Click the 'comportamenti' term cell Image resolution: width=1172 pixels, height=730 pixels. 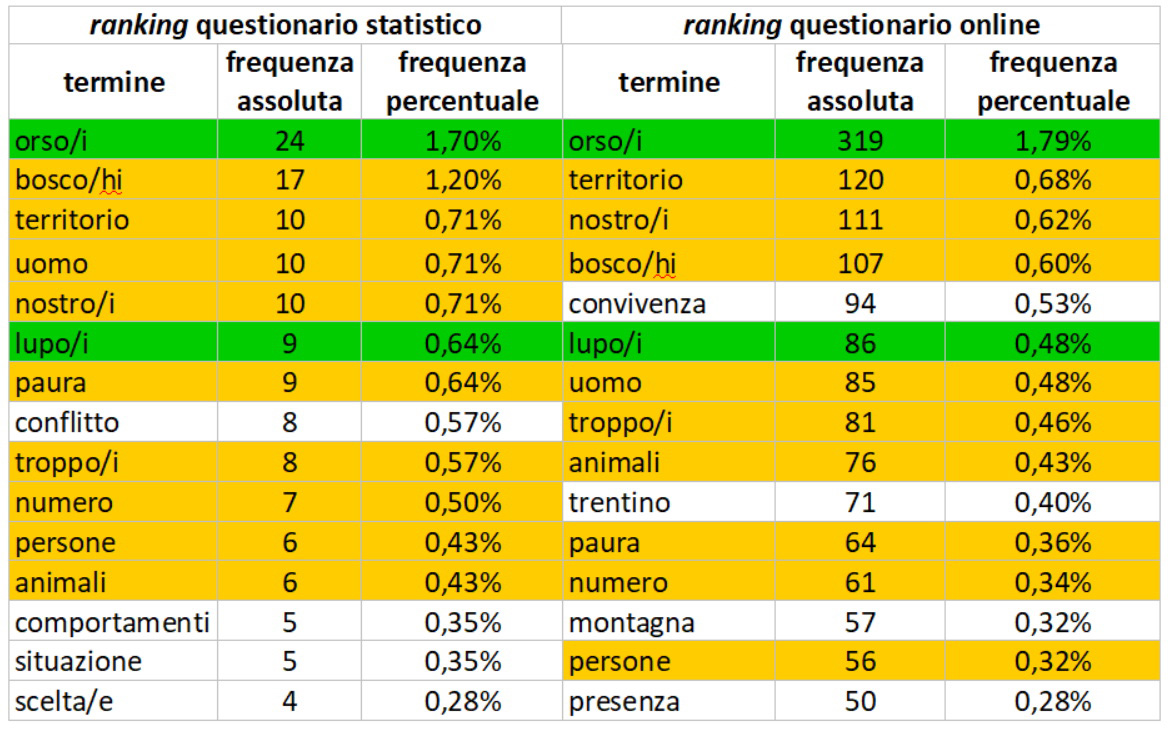(x=113, y=622)
